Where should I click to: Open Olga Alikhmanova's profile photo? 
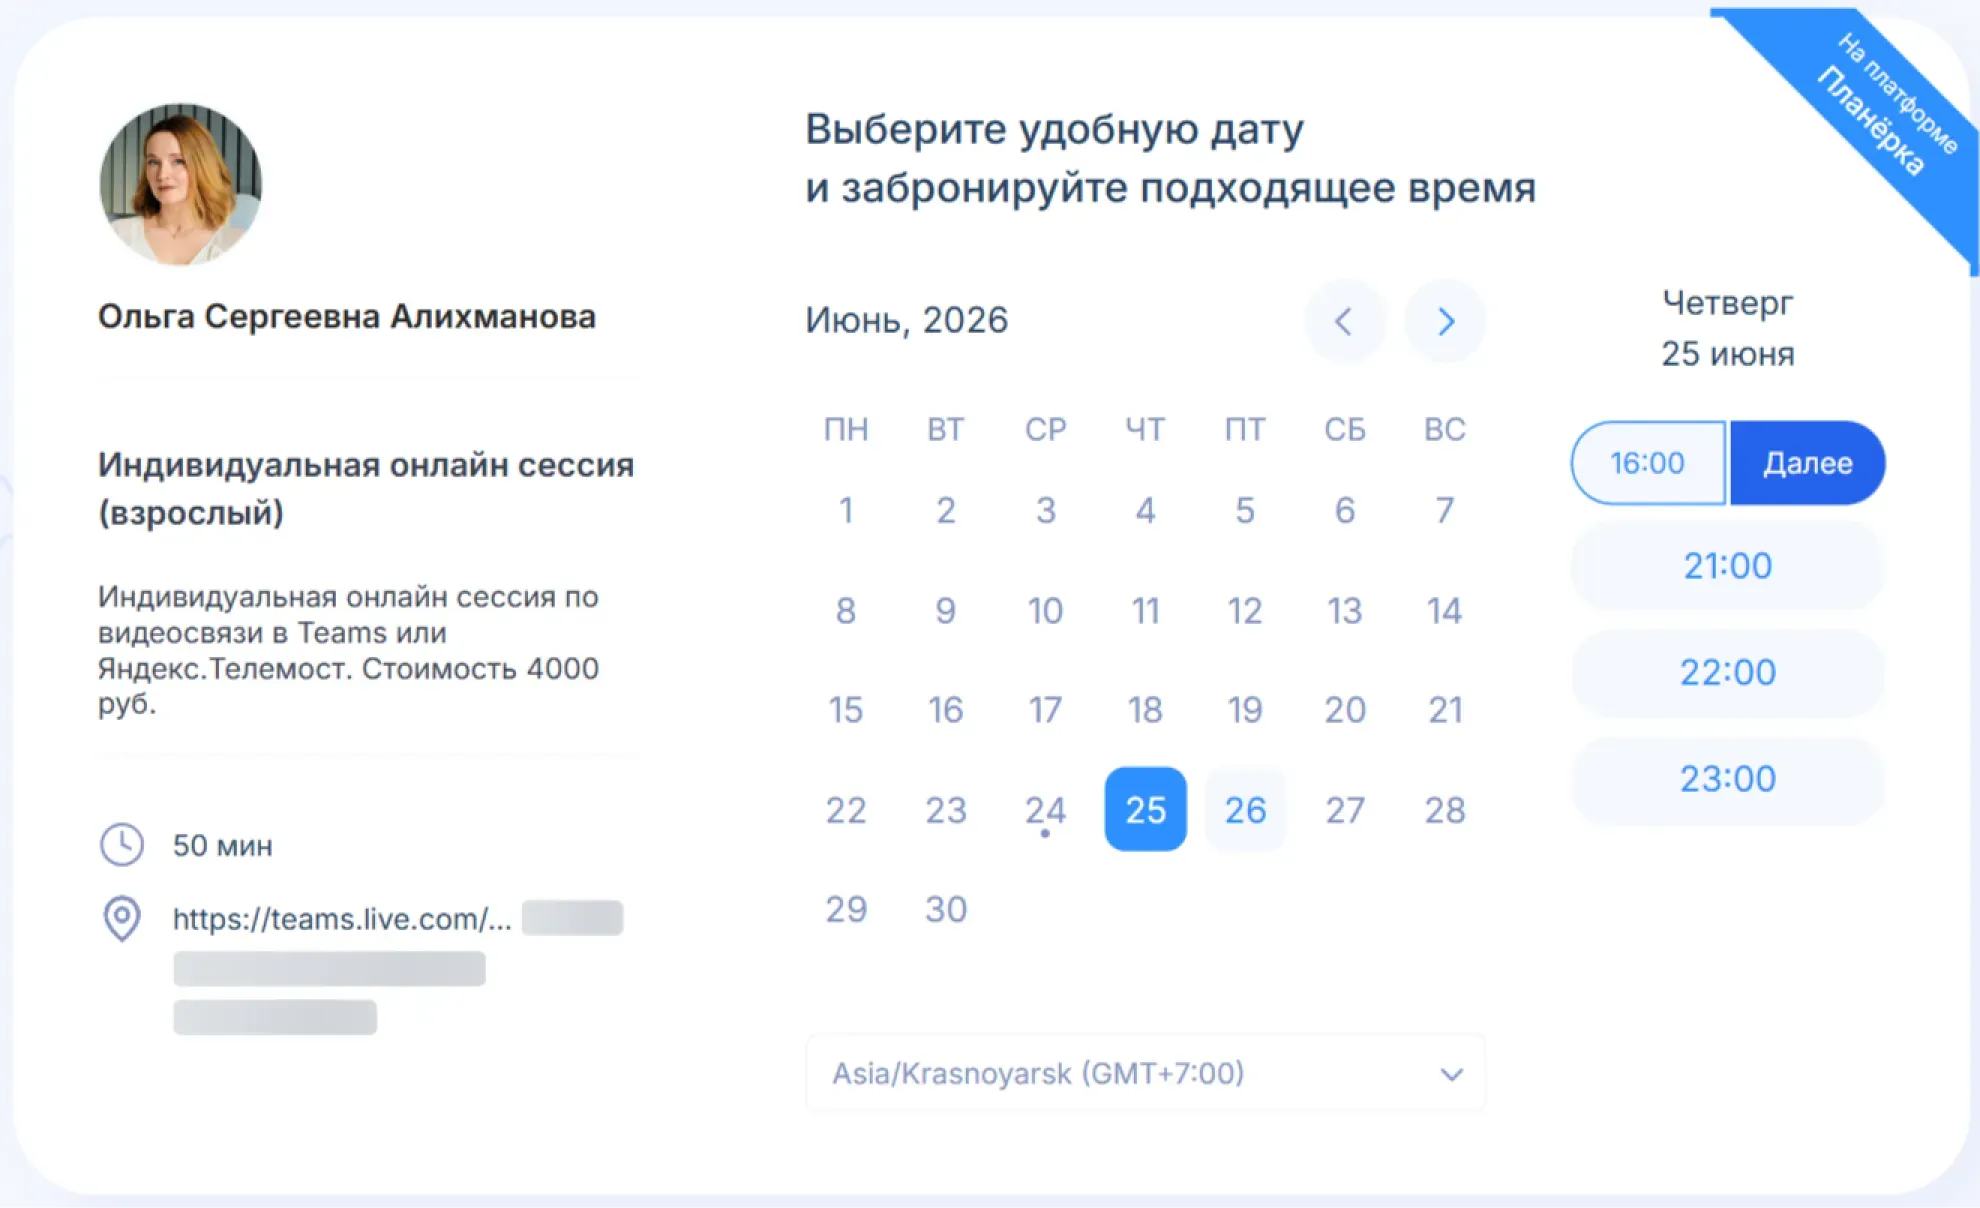coord(181,184)
